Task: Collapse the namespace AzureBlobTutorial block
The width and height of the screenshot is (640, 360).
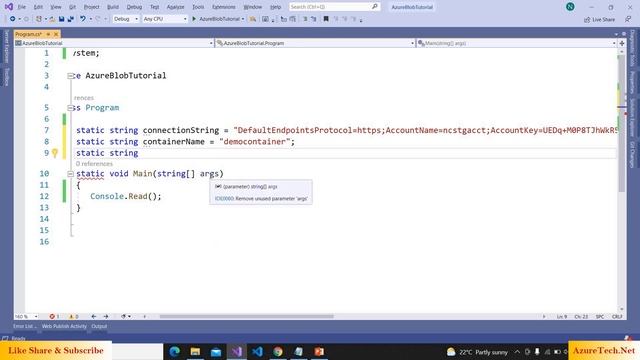Action: tap(70, 76)
